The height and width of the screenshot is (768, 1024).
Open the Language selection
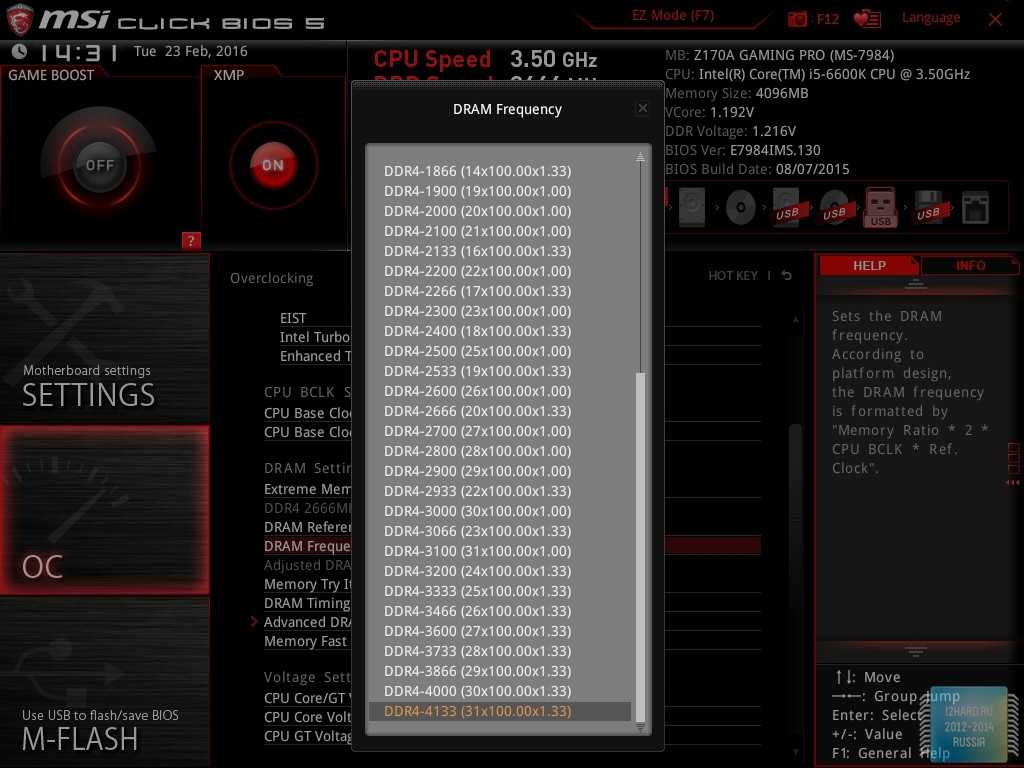pos(930,18)
